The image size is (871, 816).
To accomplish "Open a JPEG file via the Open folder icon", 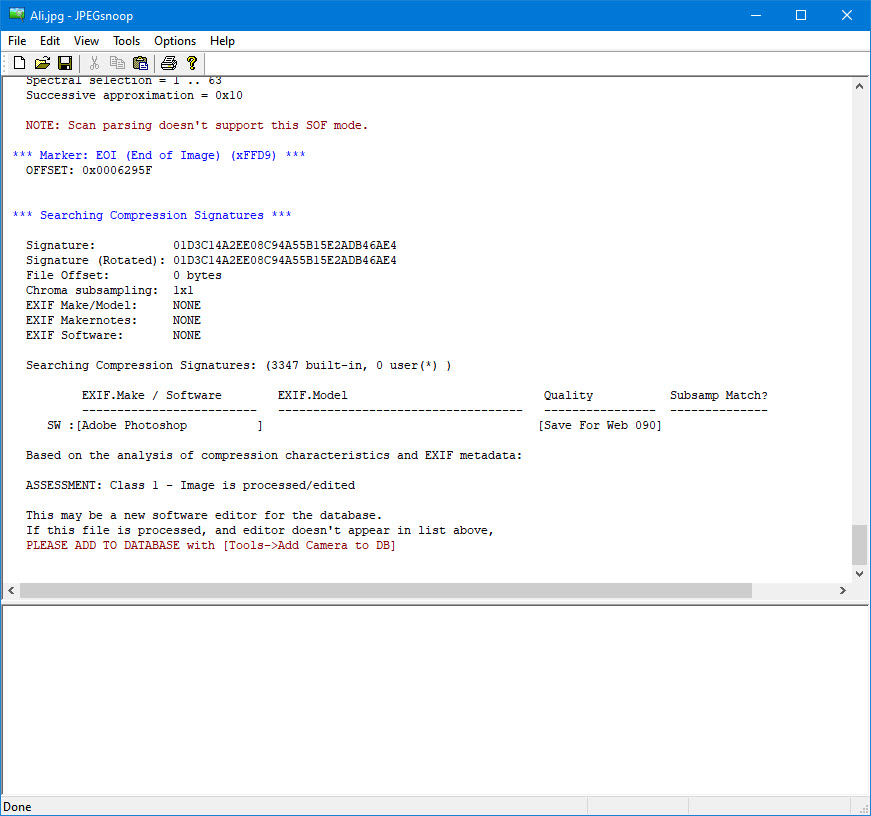I will click(42, 61).
